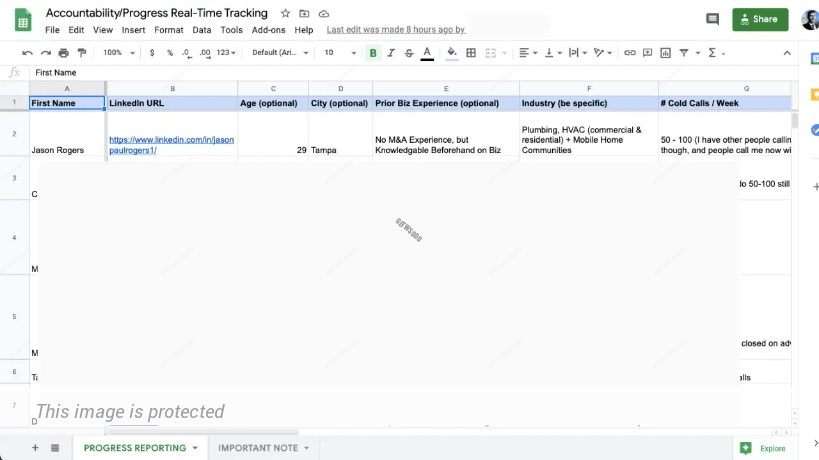Open the zoom level dropdown
Screen dimensions: 819x460
point(116,53)
